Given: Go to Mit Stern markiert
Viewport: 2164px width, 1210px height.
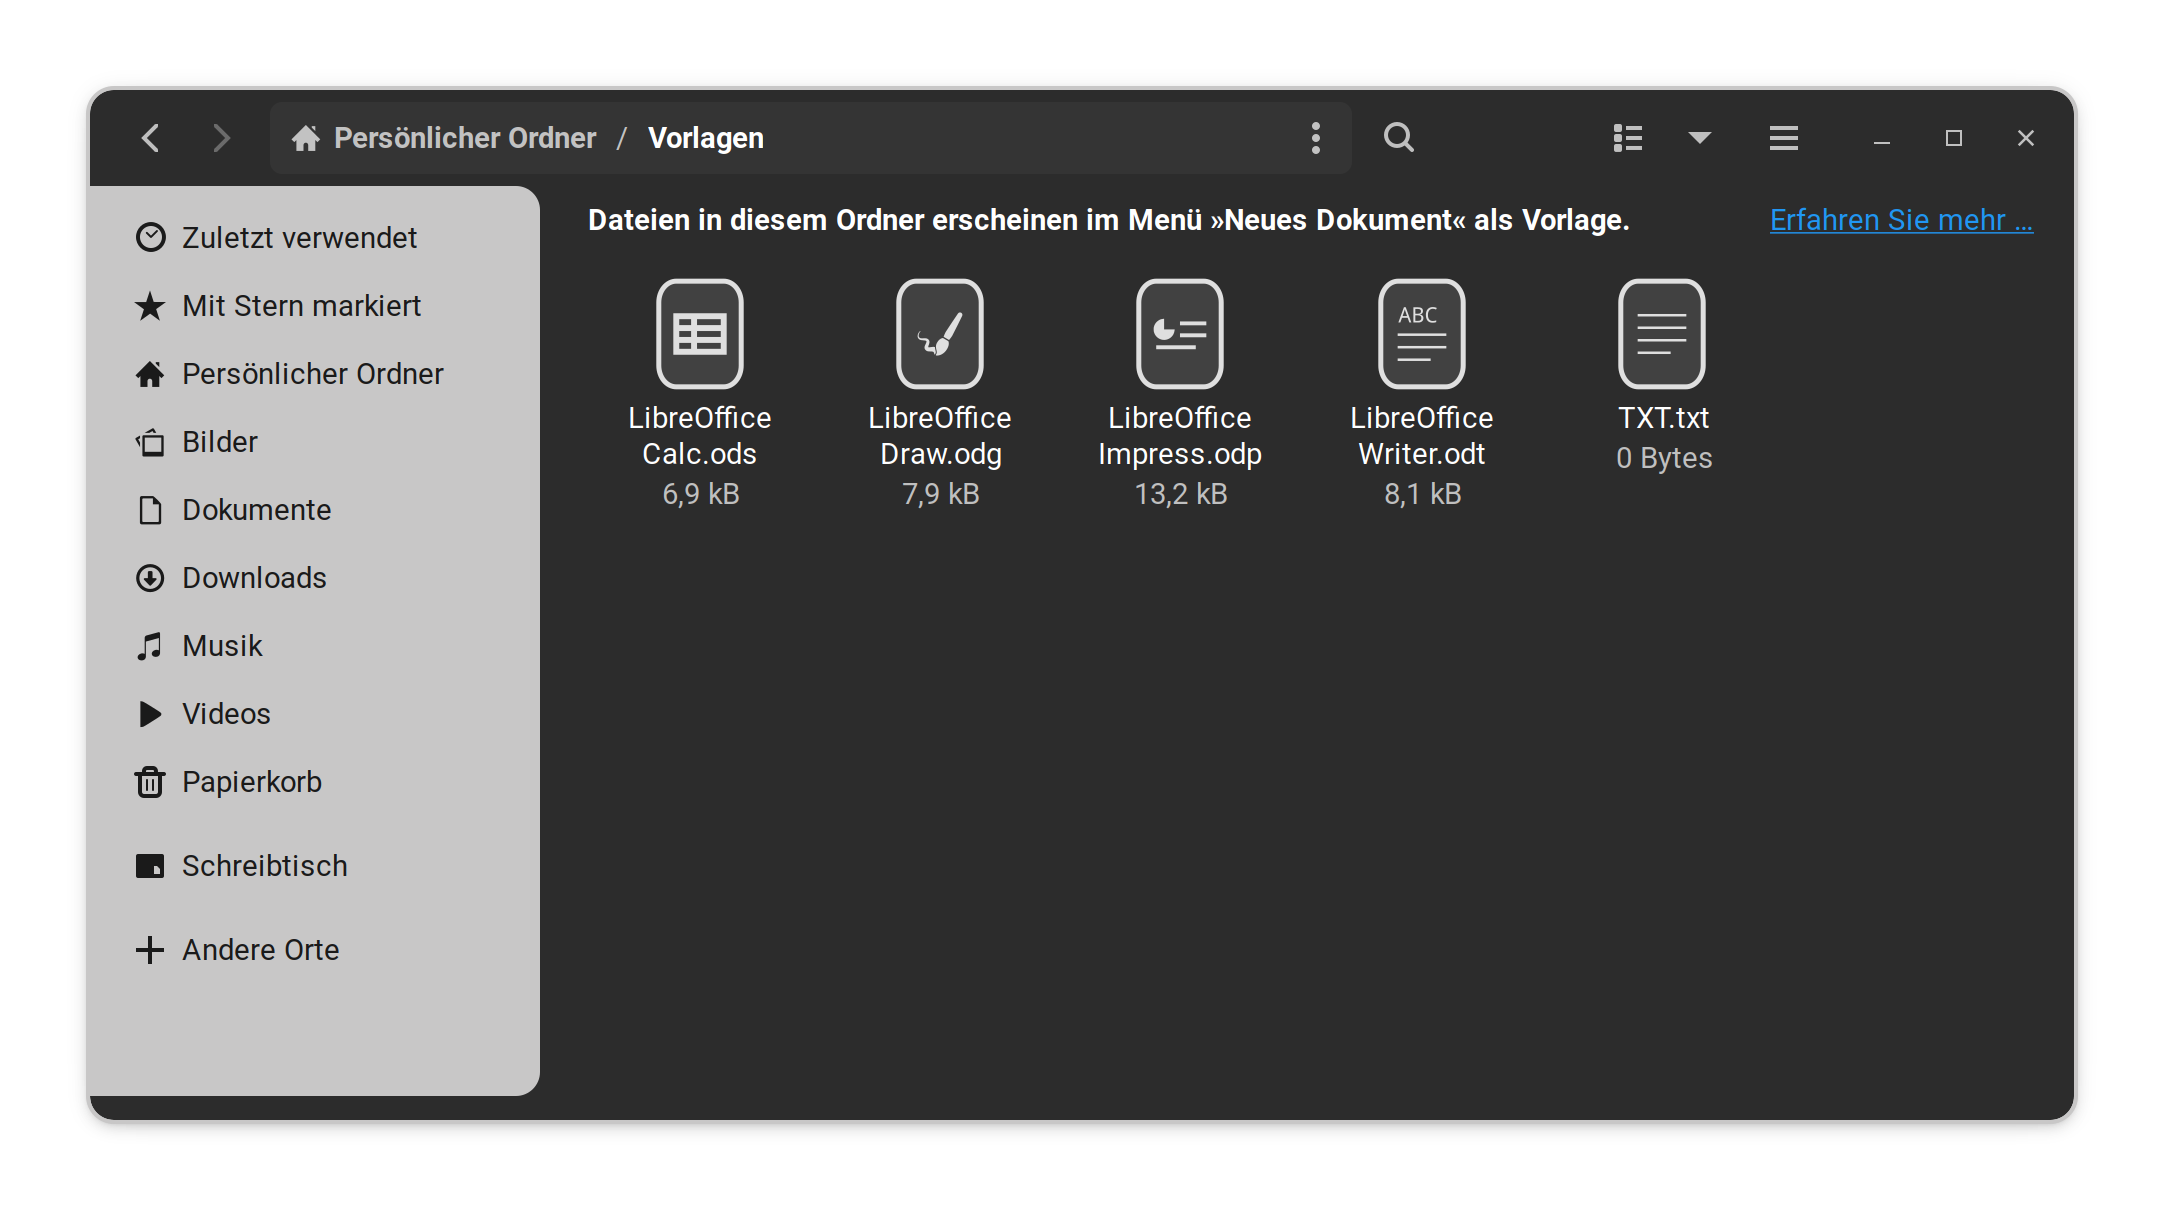Looking at the screenshot, I should tap(300, 306).
